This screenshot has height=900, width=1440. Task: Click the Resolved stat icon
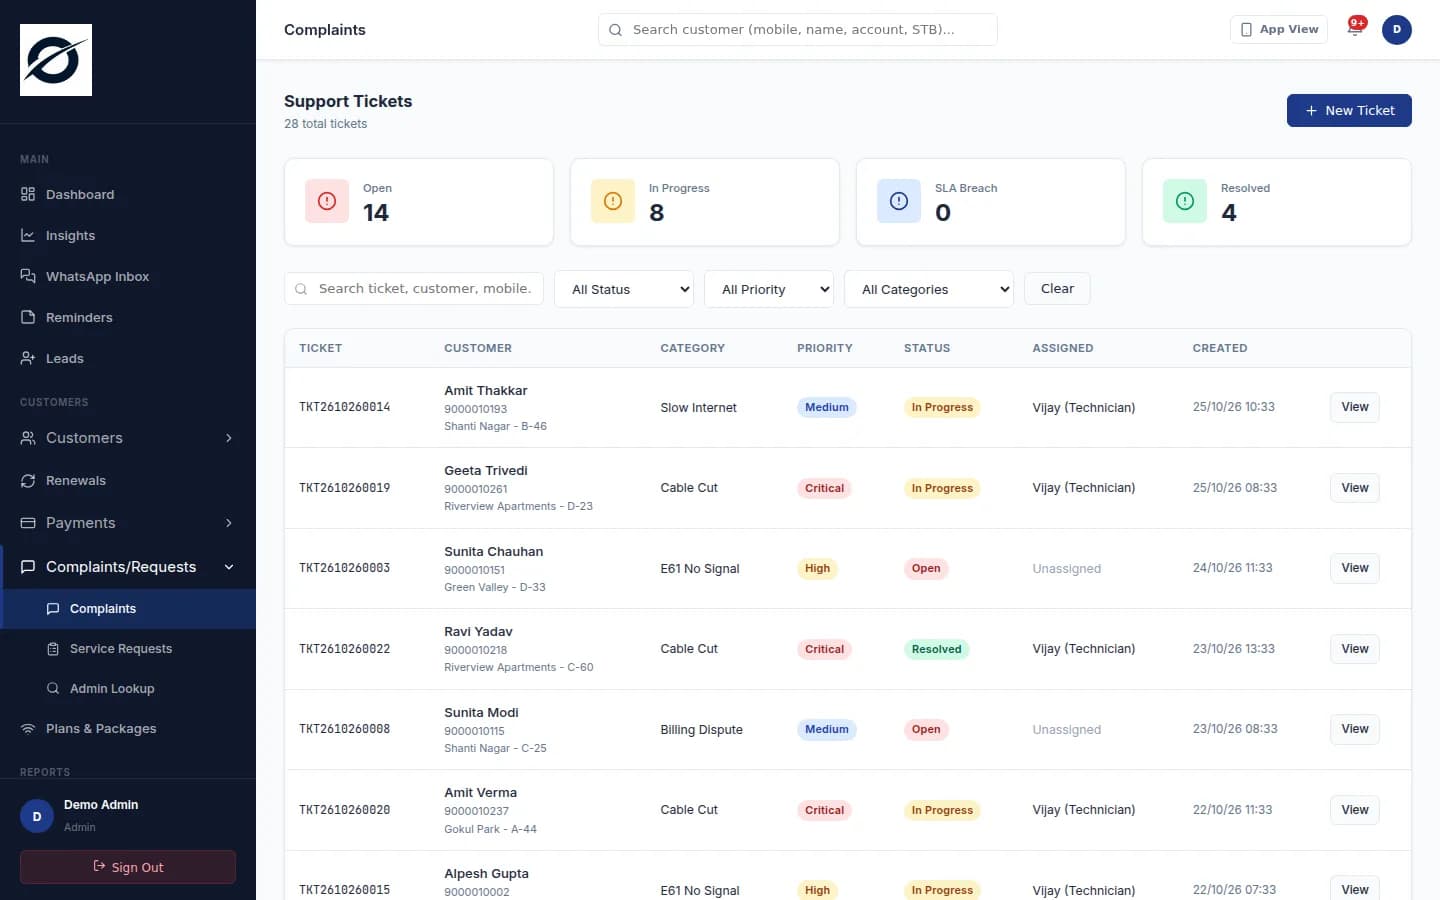pos(1185,201)
